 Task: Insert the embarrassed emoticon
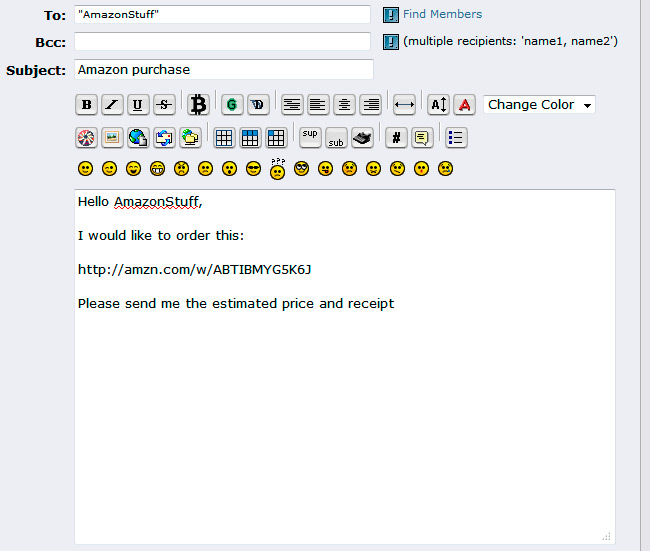[x=349, y=169]
